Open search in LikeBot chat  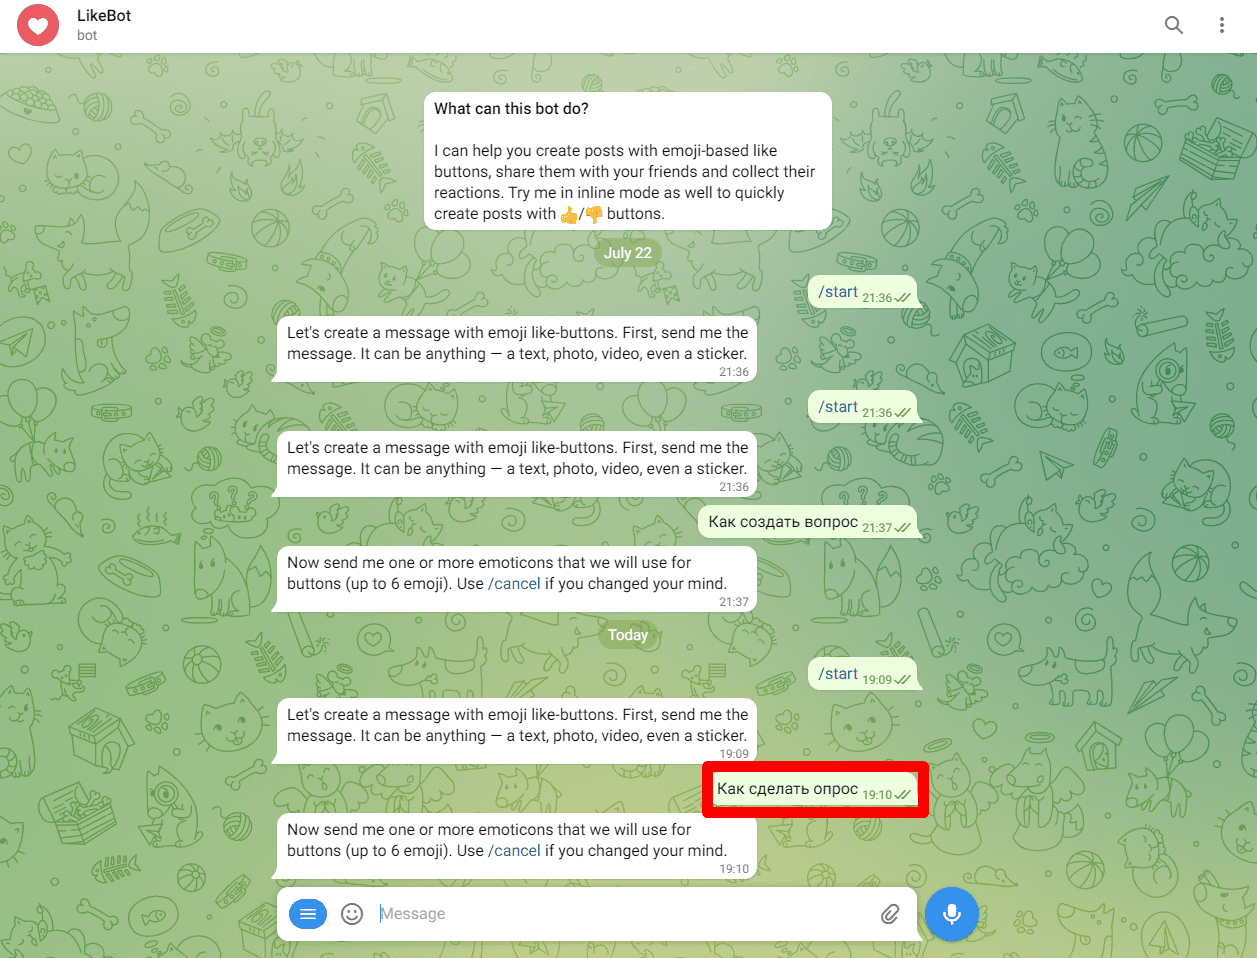pyautogui.click(x=1174, y=25)
